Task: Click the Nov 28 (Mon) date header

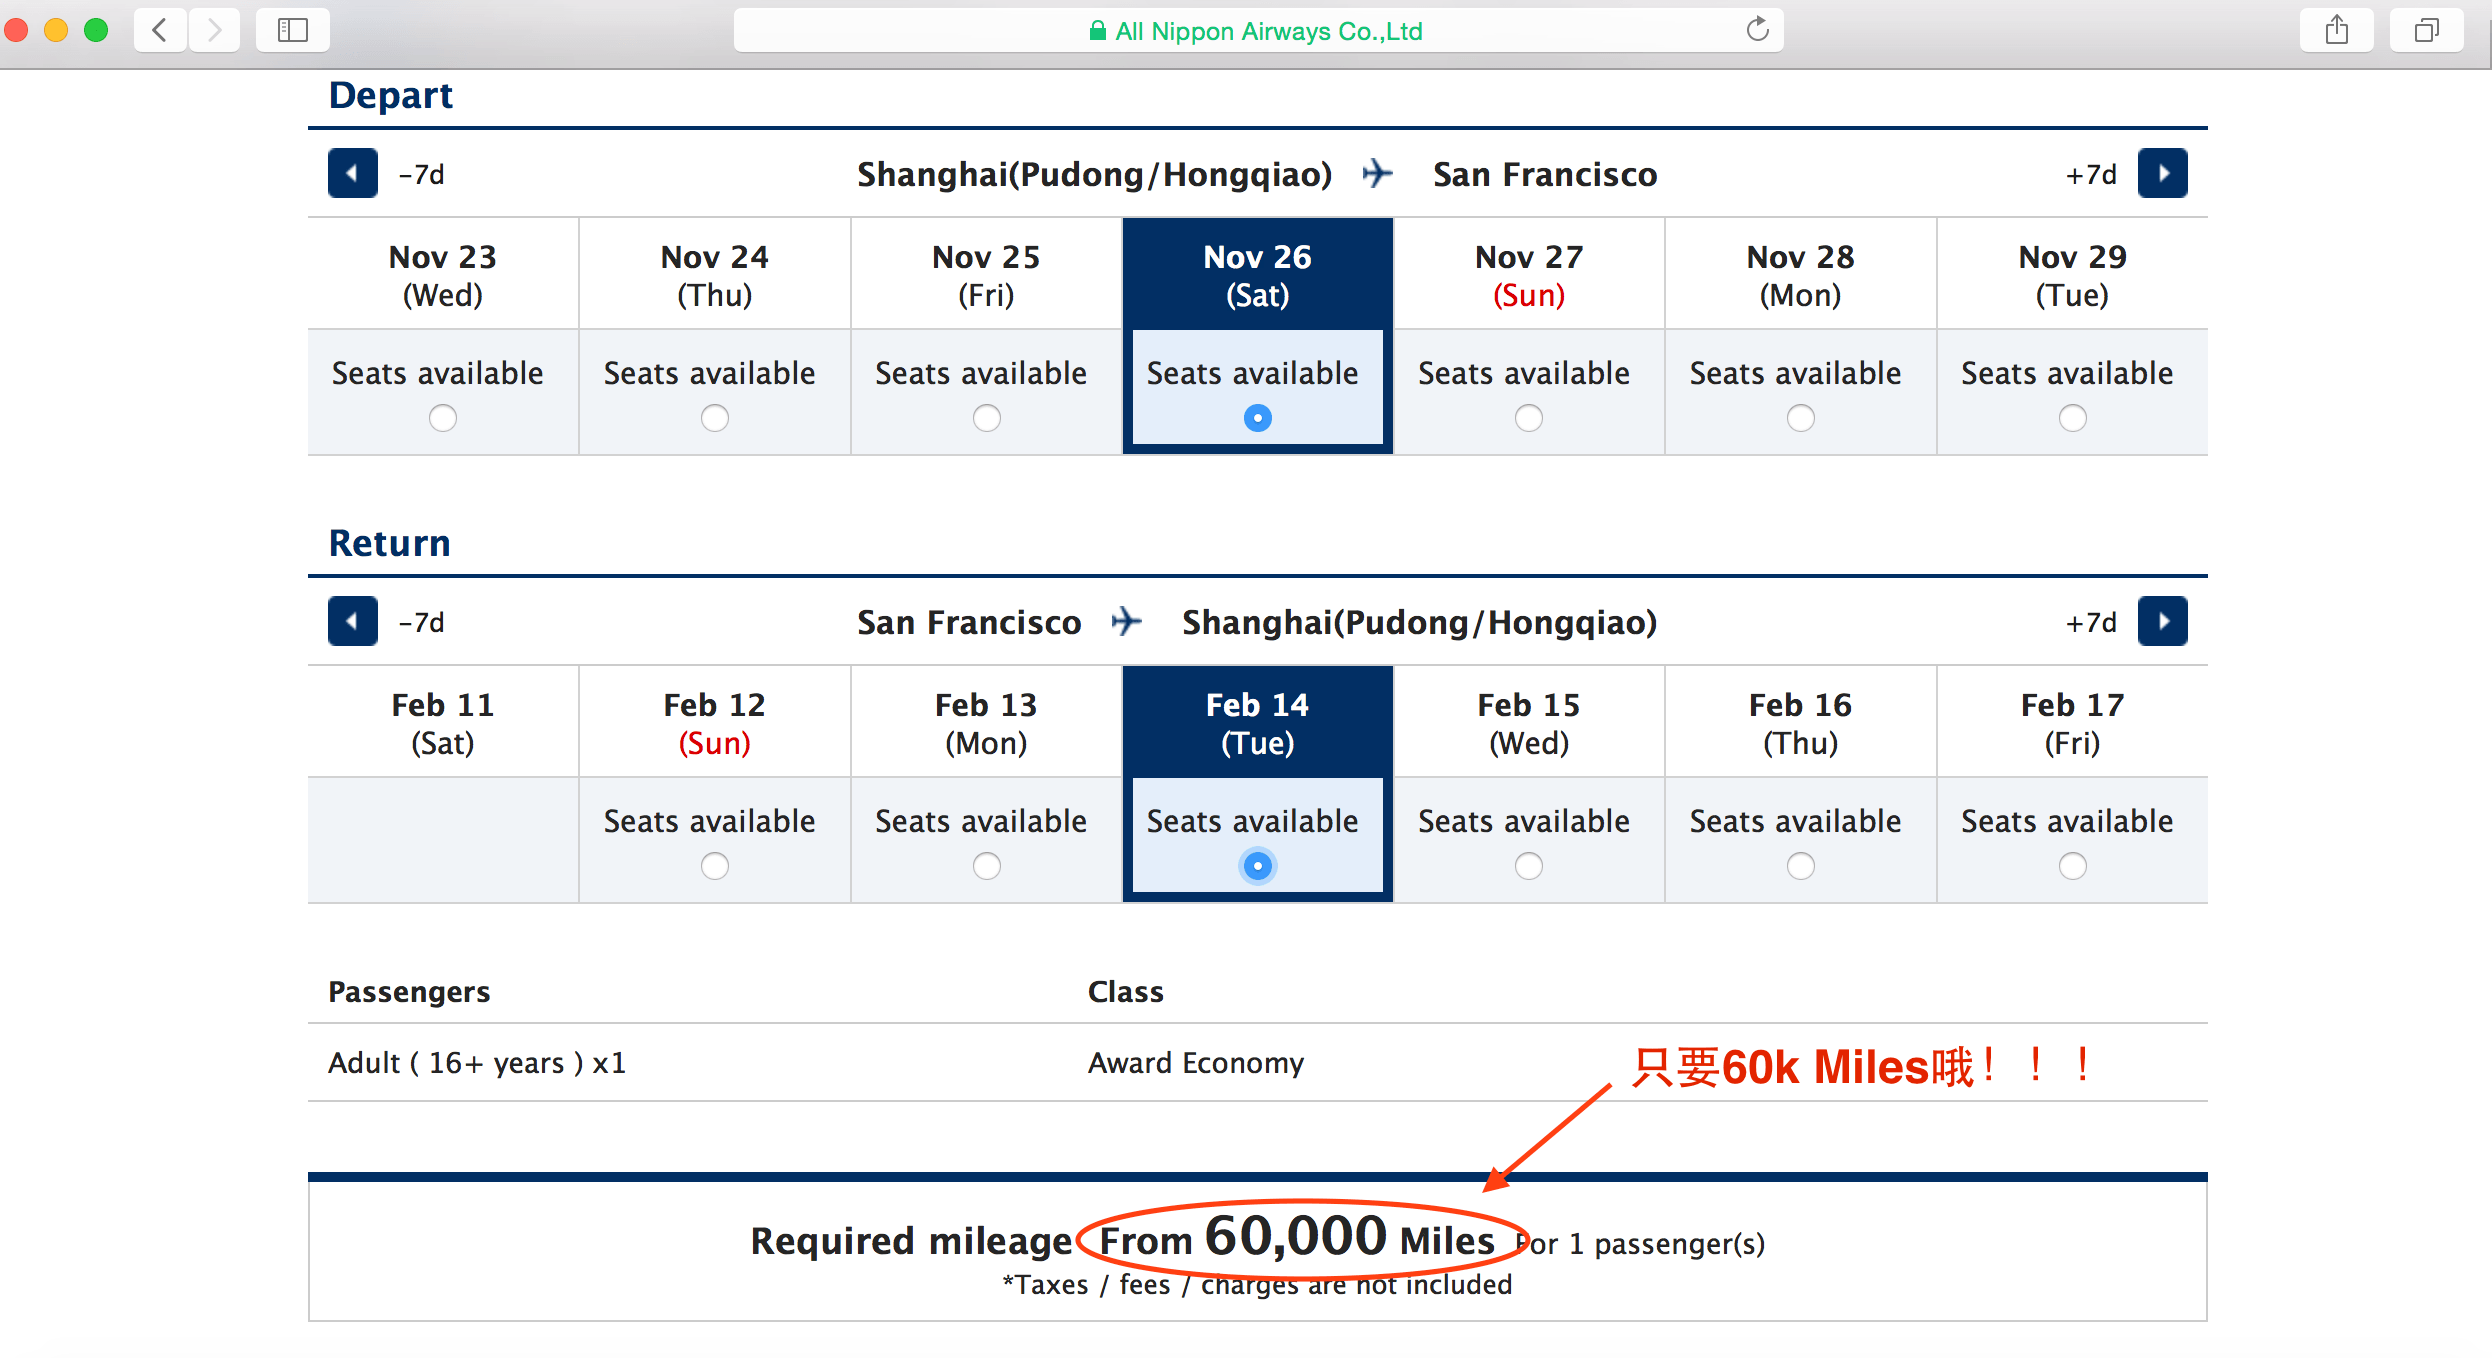Action: pyautogui.click(x=1801, y=275)
